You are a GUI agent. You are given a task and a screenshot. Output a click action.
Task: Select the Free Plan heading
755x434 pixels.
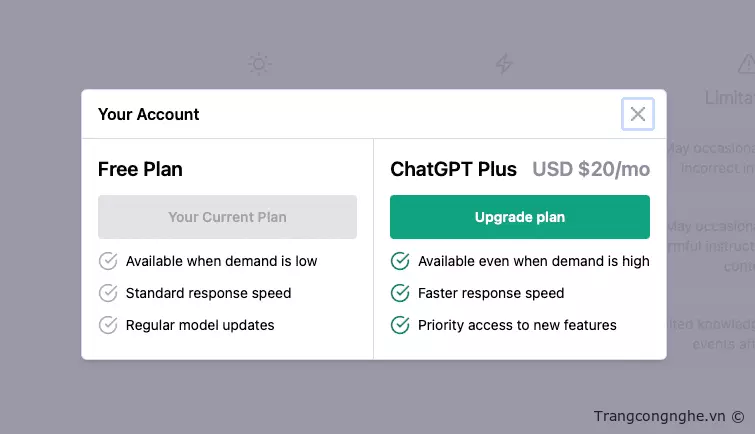tap(140, 169)
